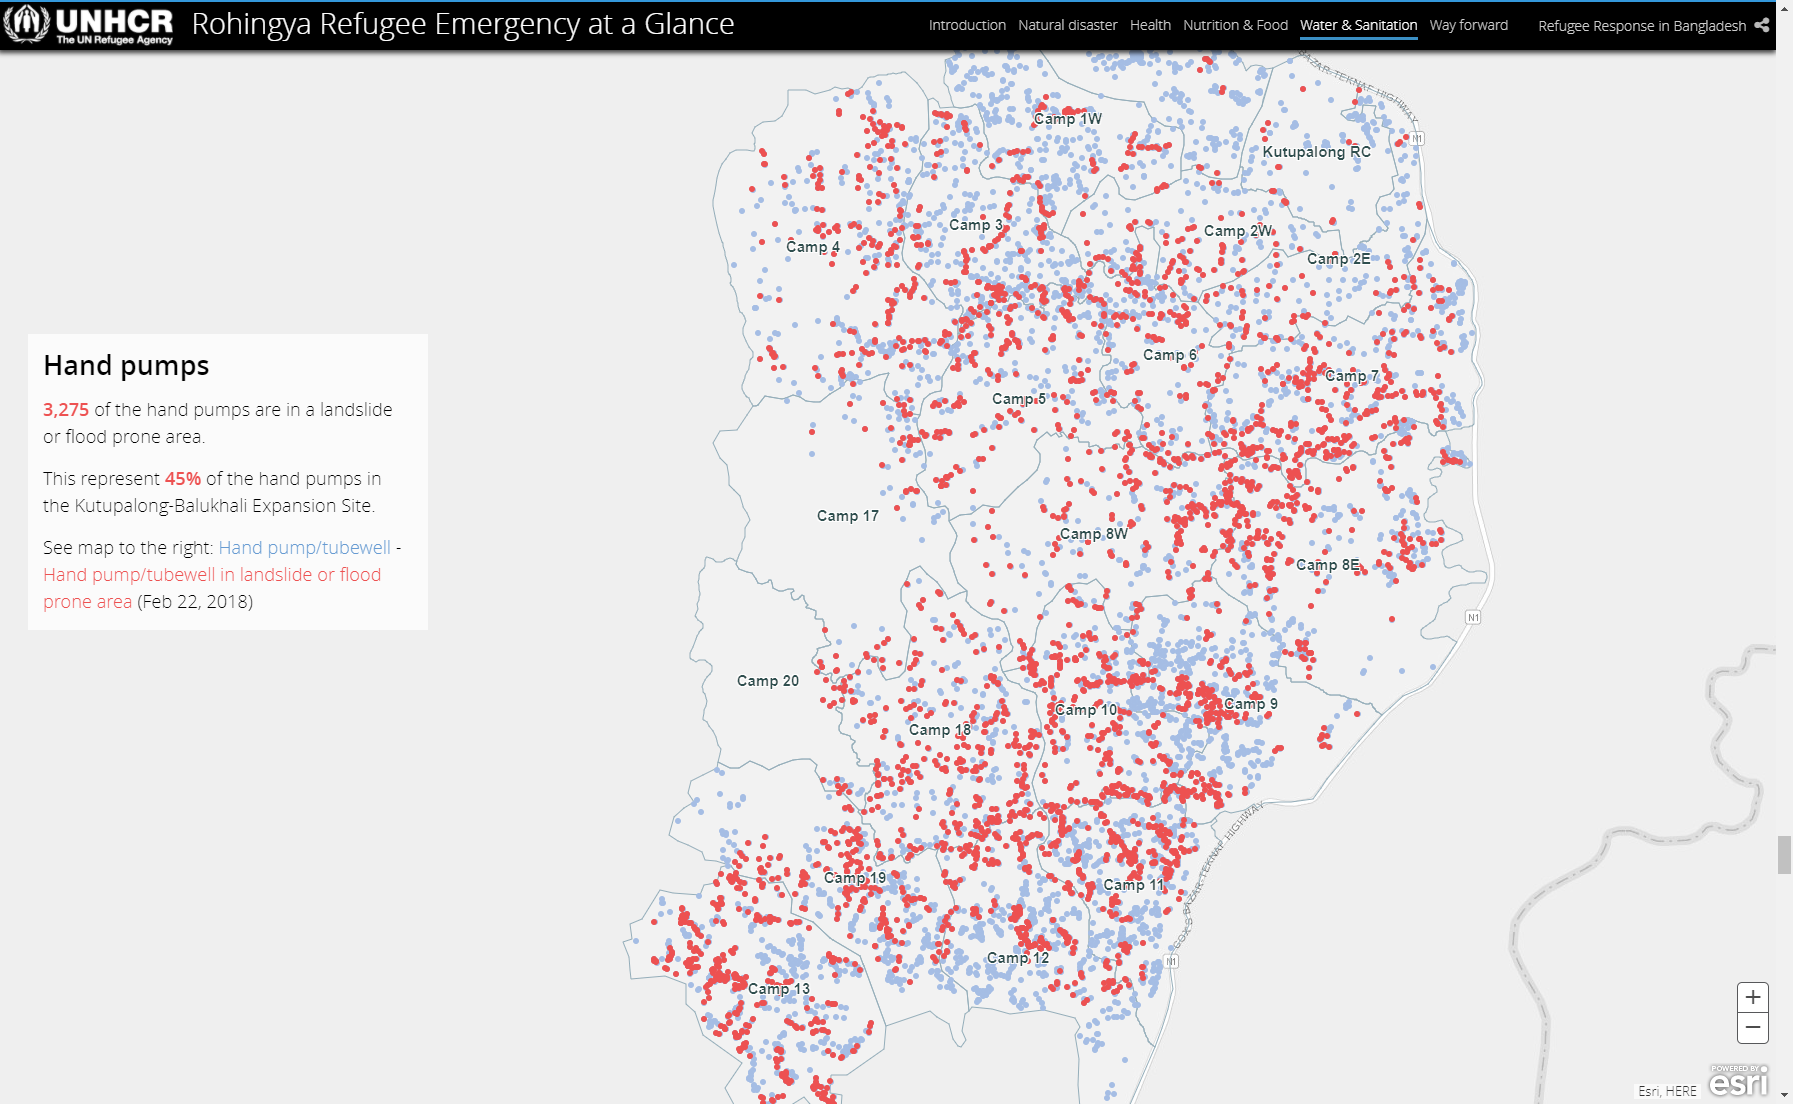The height and width of the screenshot is (1104, 1793).
Task: Click the Camp 2W map label
Action: [1238, 231]
